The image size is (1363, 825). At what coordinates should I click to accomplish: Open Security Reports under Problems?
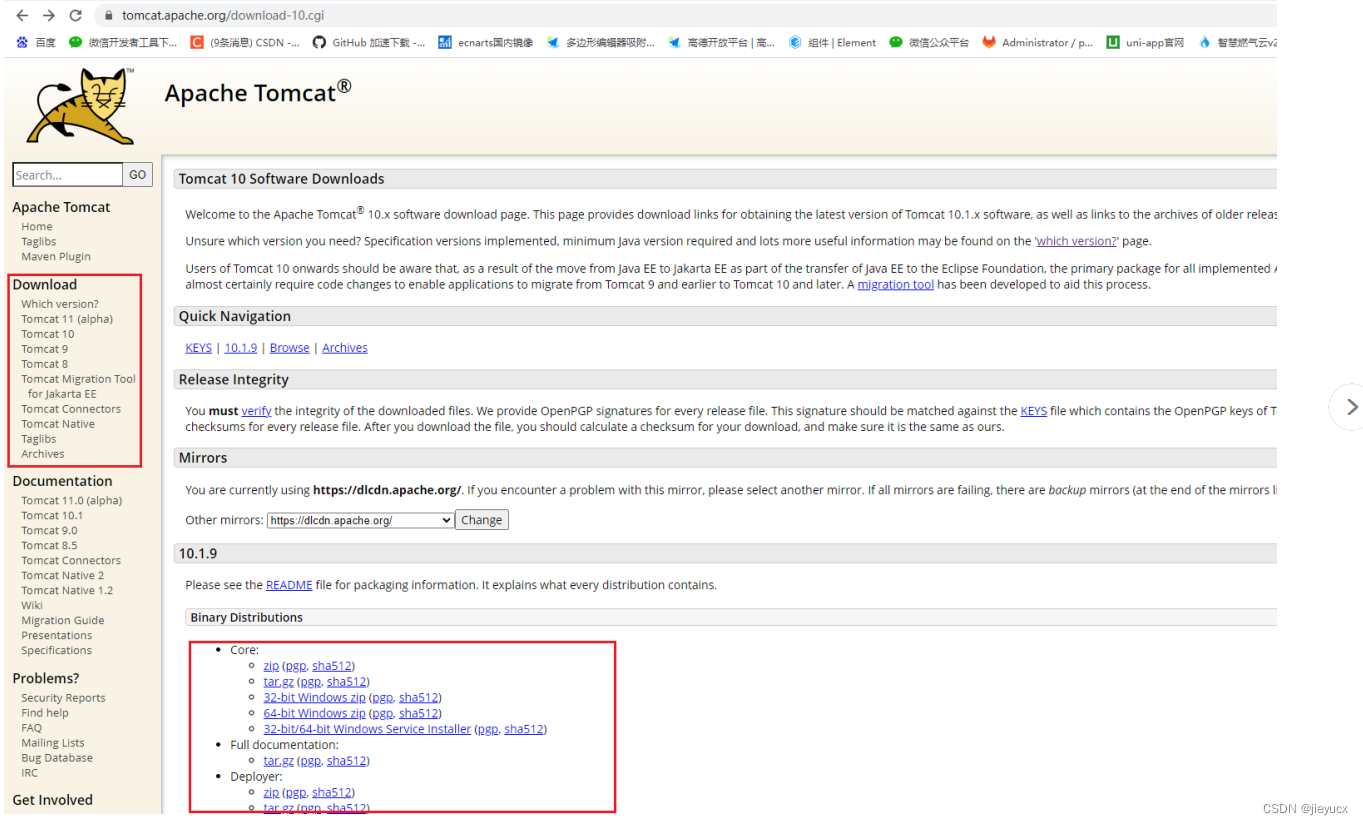63,698
